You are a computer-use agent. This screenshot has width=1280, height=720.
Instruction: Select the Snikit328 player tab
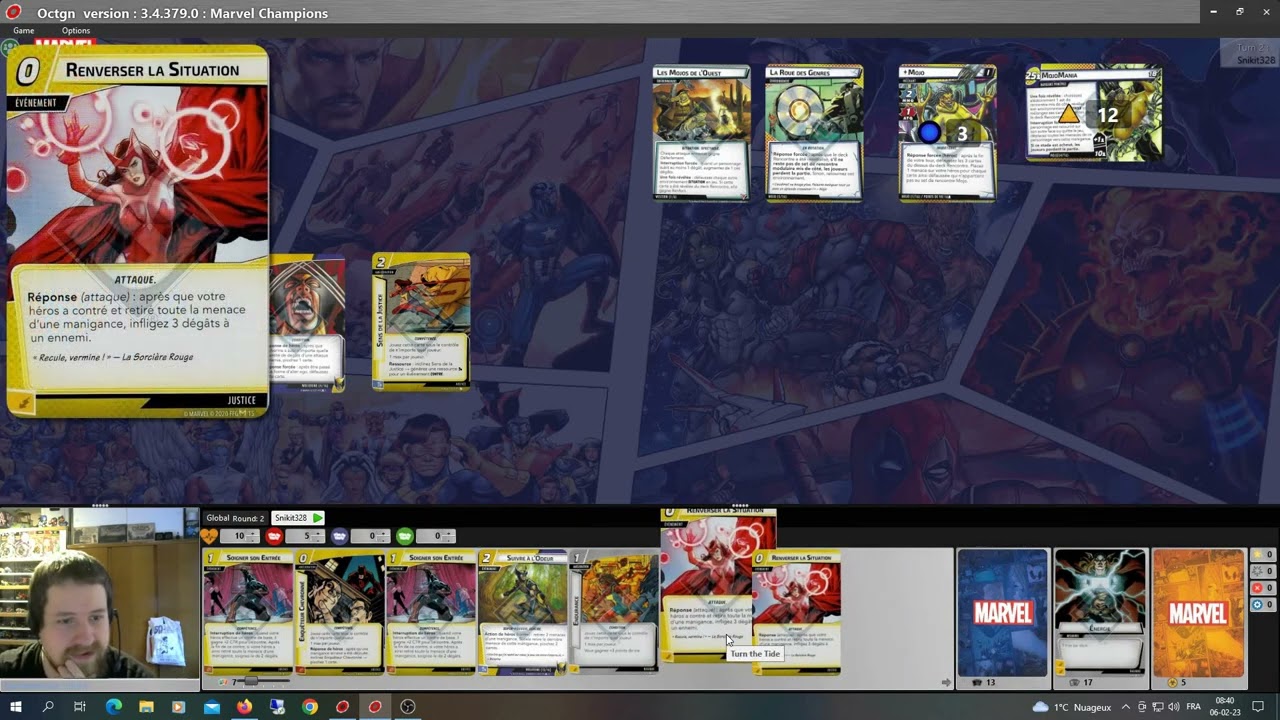pyautogui.click(x=299, y=518)
